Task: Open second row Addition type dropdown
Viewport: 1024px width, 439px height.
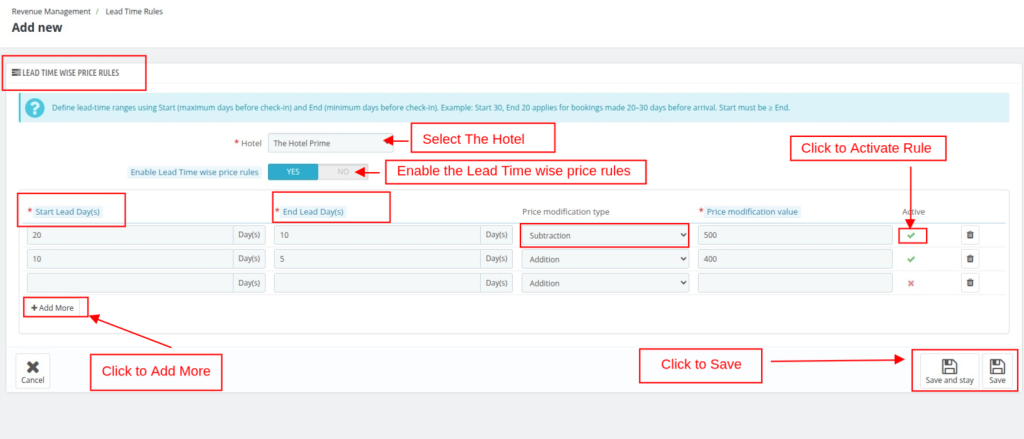Action: 605,259
